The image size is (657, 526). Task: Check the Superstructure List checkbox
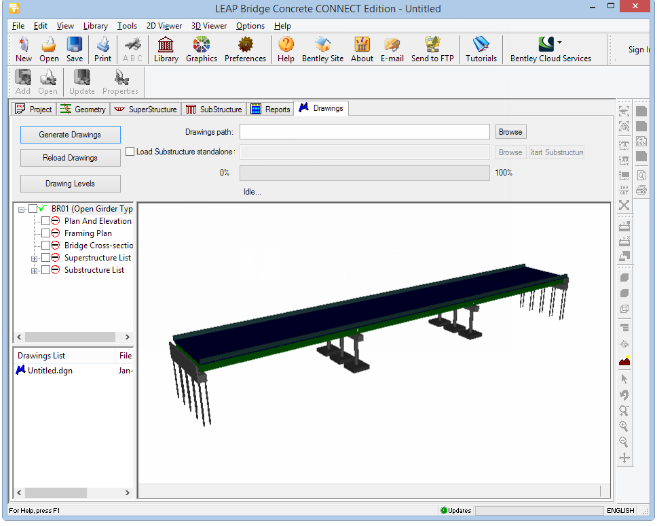click(x=45, y=257)
